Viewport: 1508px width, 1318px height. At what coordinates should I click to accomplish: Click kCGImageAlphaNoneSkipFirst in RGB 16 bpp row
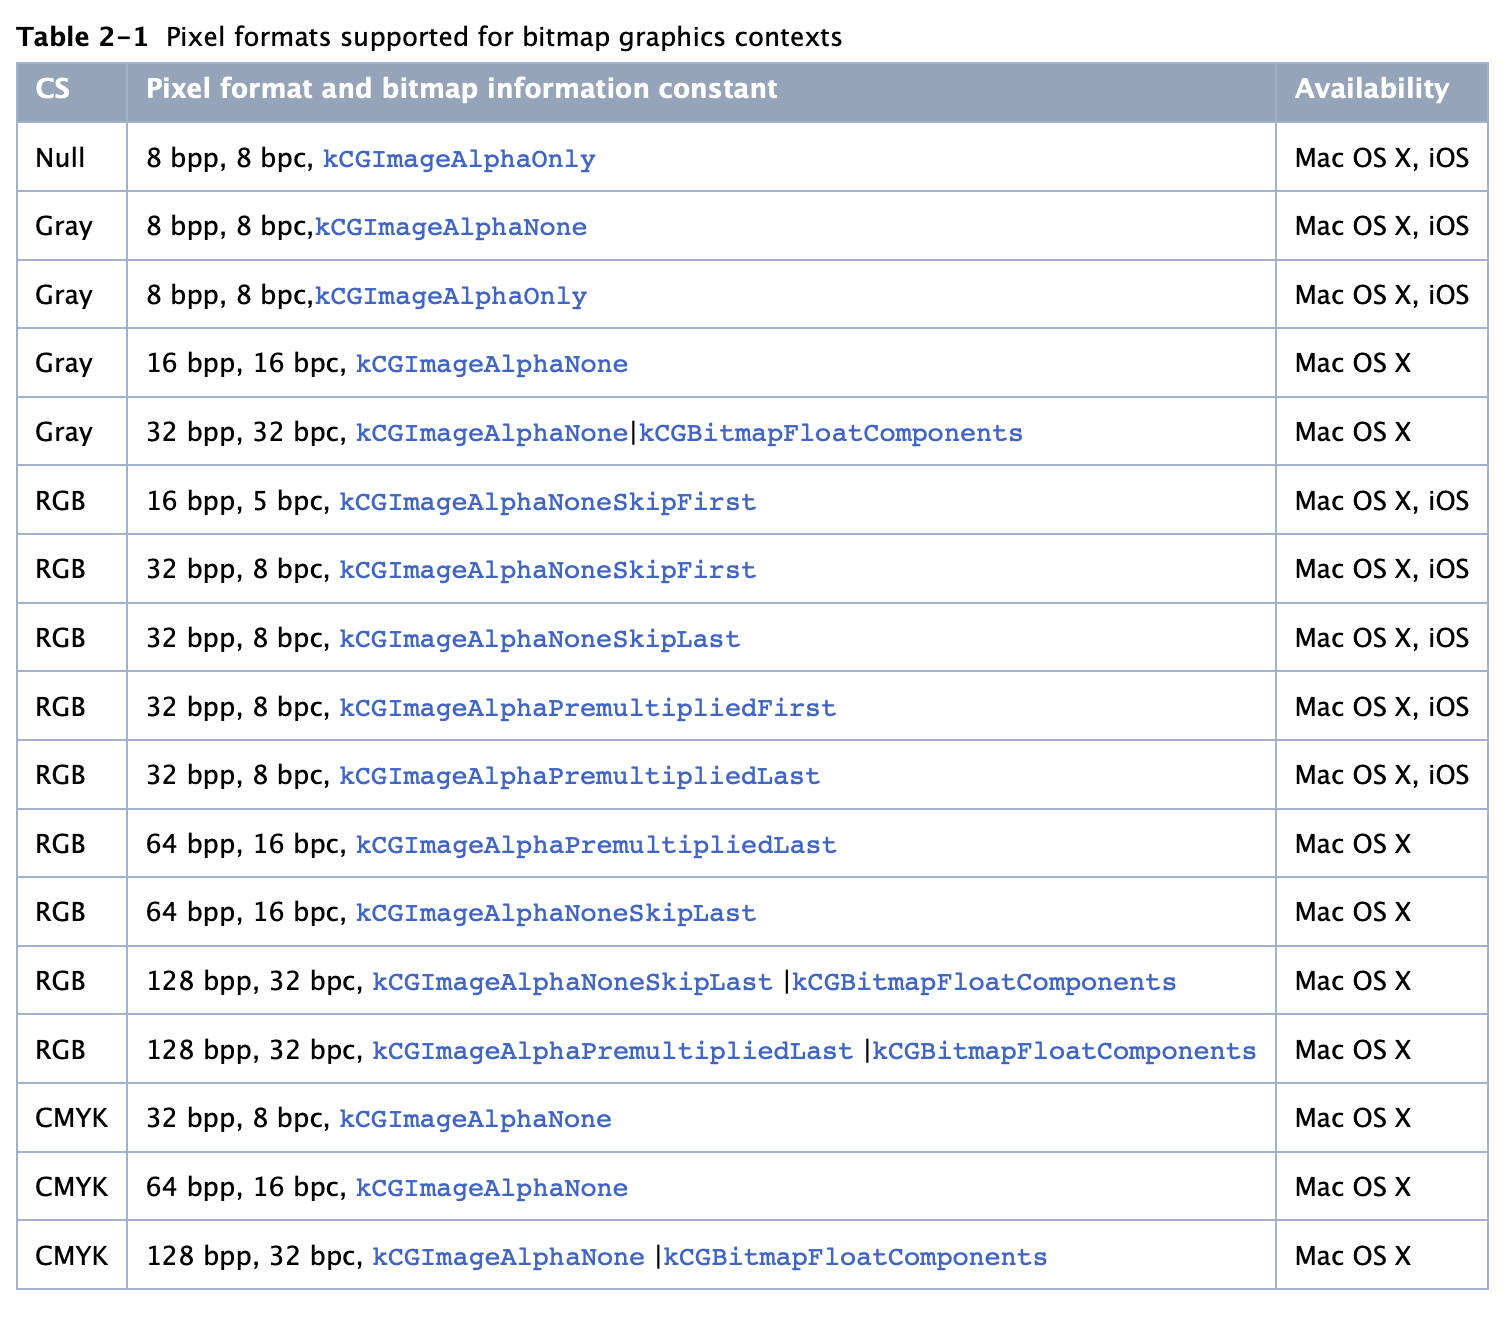tap(547, 502)
